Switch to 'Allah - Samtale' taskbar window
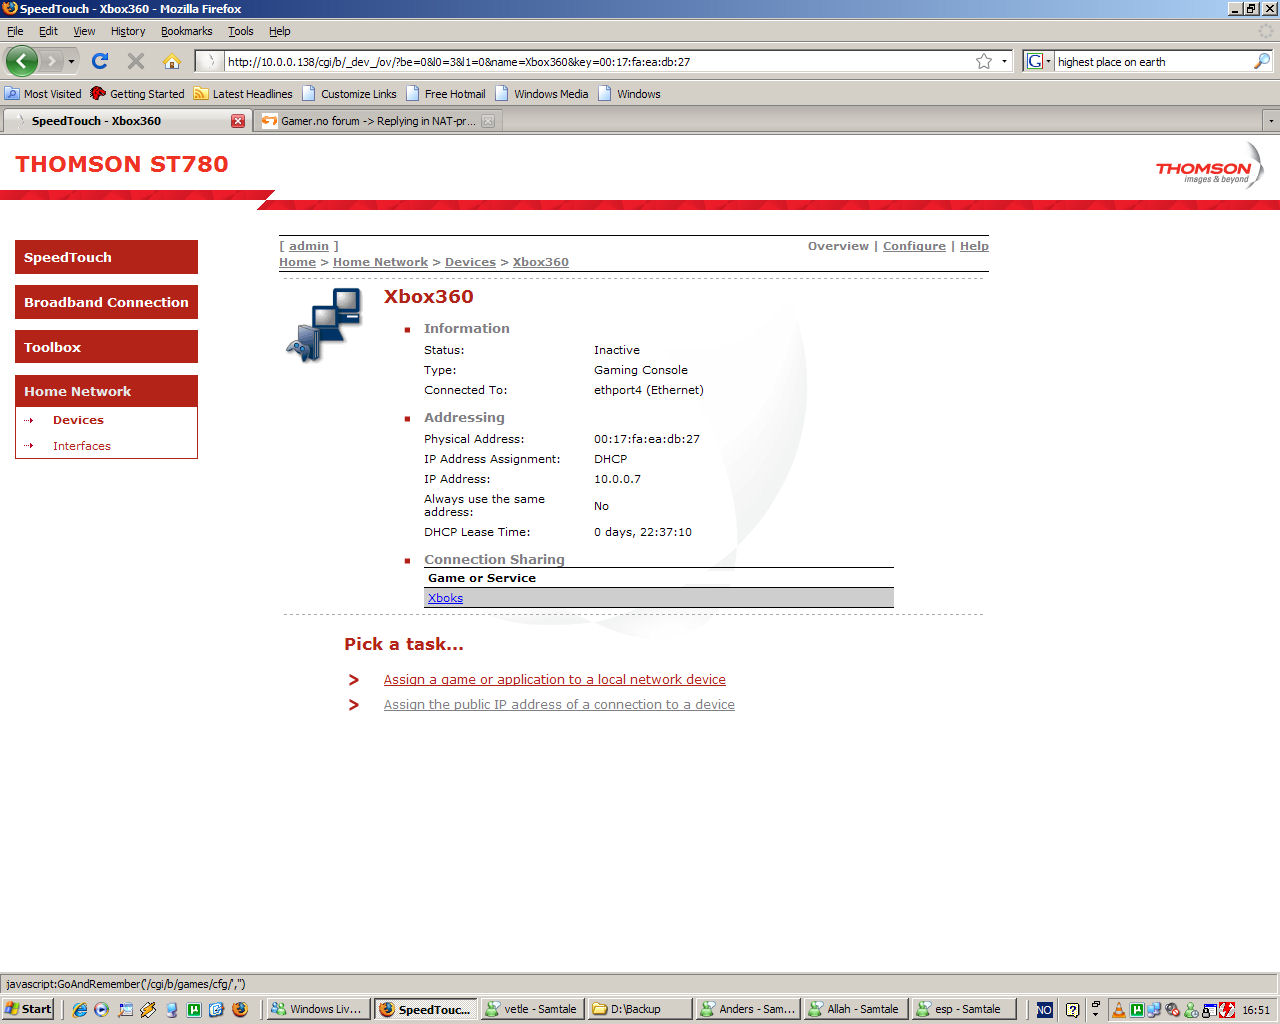1280x1024 pixels. pyautogui.click(x=856, y=1009)
